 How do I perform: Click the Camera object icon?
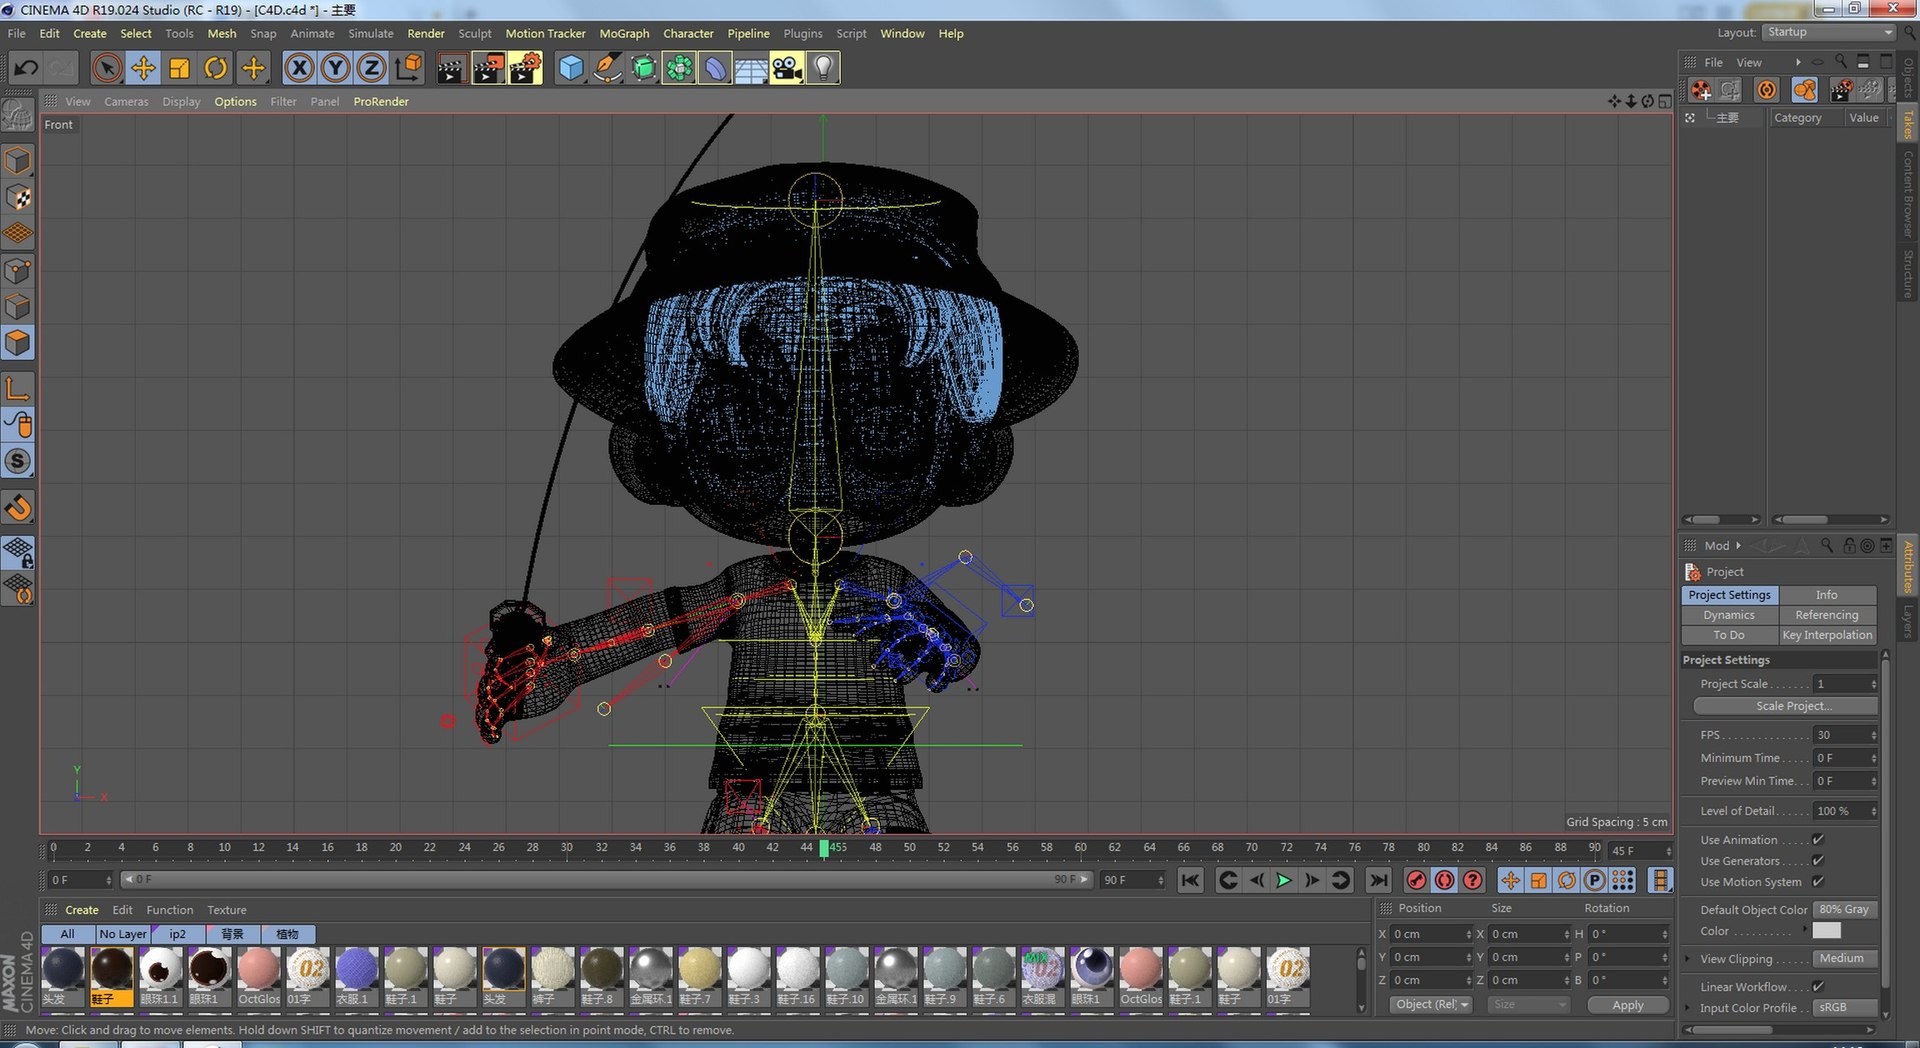[x=787, y=68]
